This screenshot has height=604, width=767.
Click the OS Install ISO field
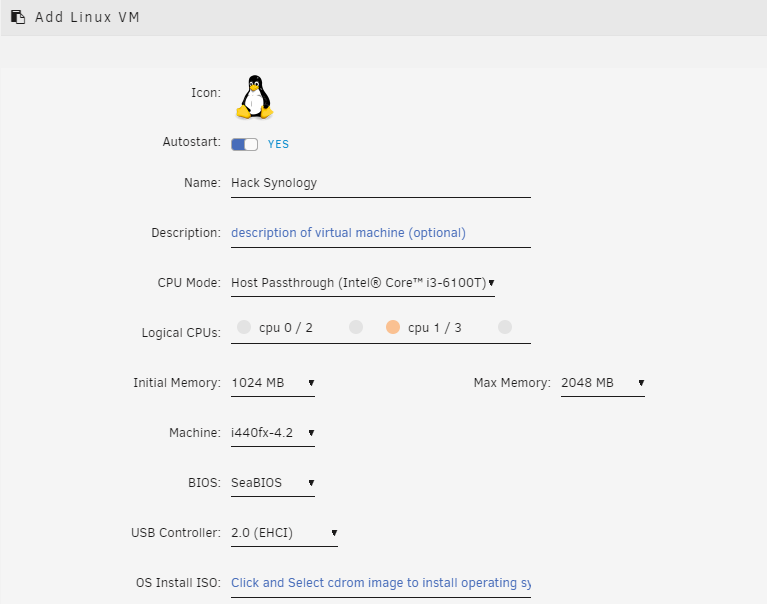(x=380, y=583)
